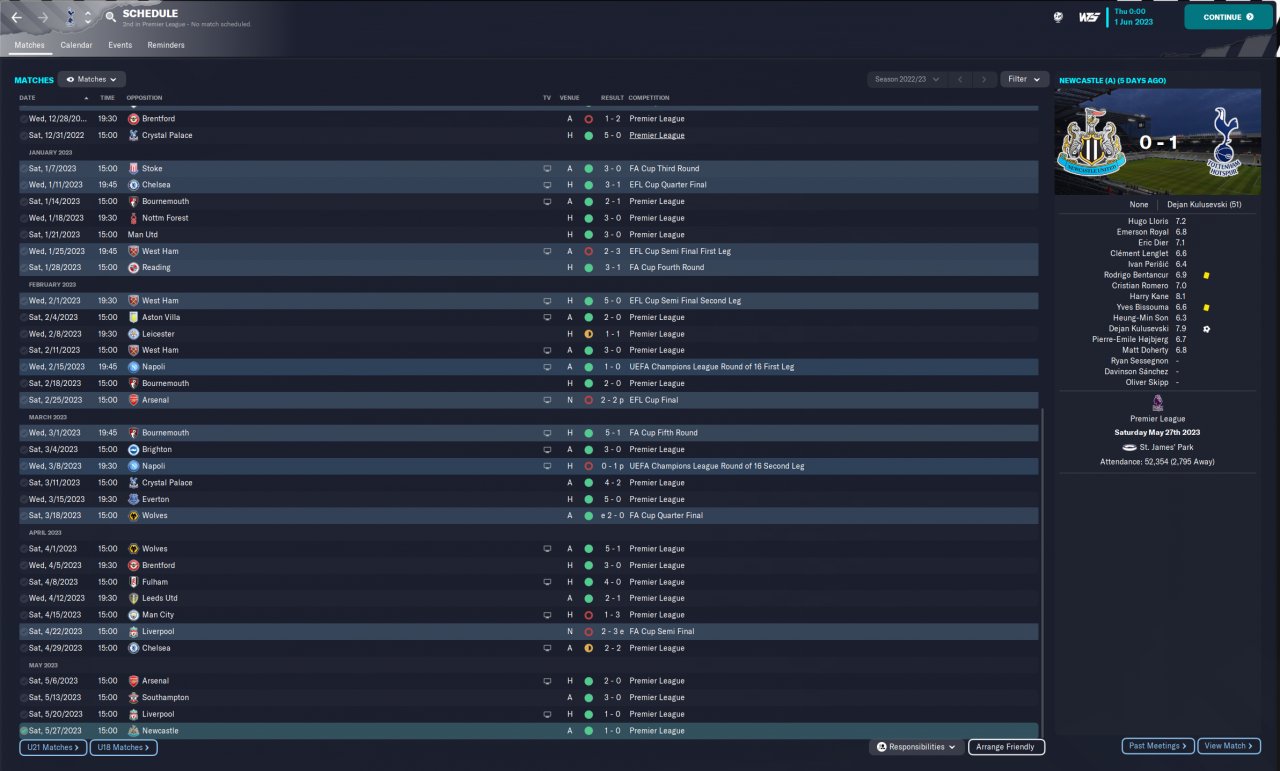Select the Liverpool FA Cup Semi Final row

[529, 632]
